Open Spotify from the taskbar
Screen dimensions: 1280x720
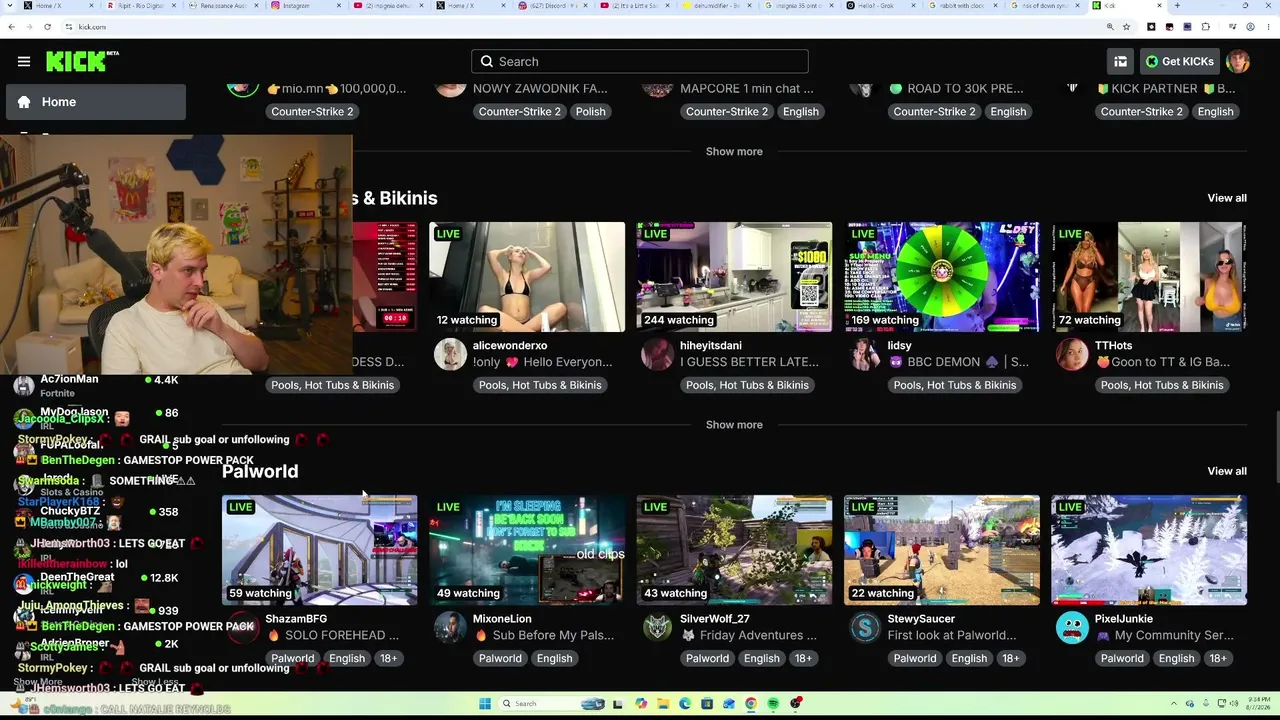tap(773, 704)
